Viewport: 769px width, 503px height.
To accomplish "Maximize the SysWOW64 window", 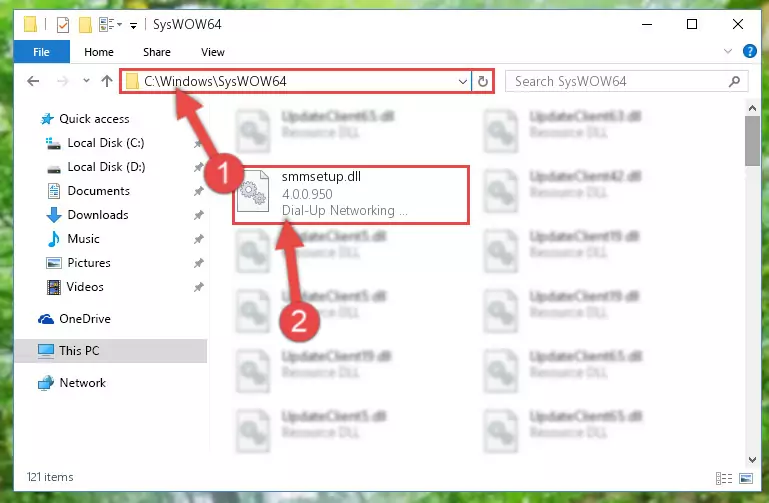I will [692, 24].
